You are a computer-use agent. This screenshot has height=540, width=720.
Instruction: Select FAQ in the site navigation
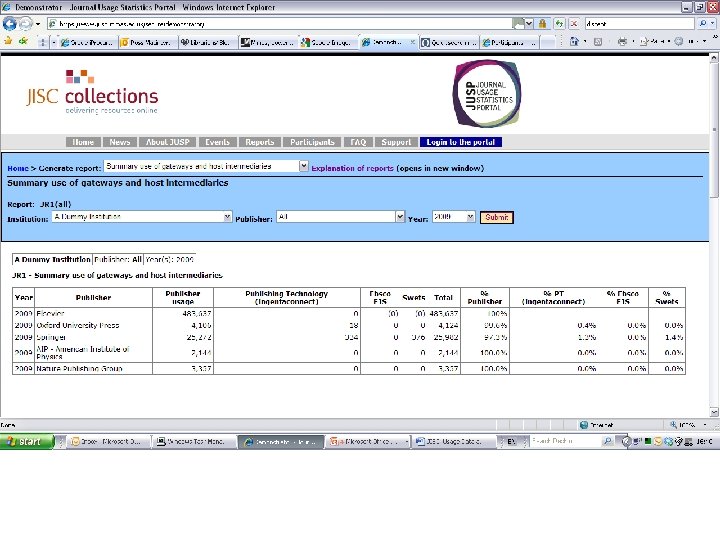tap(358, 142)
